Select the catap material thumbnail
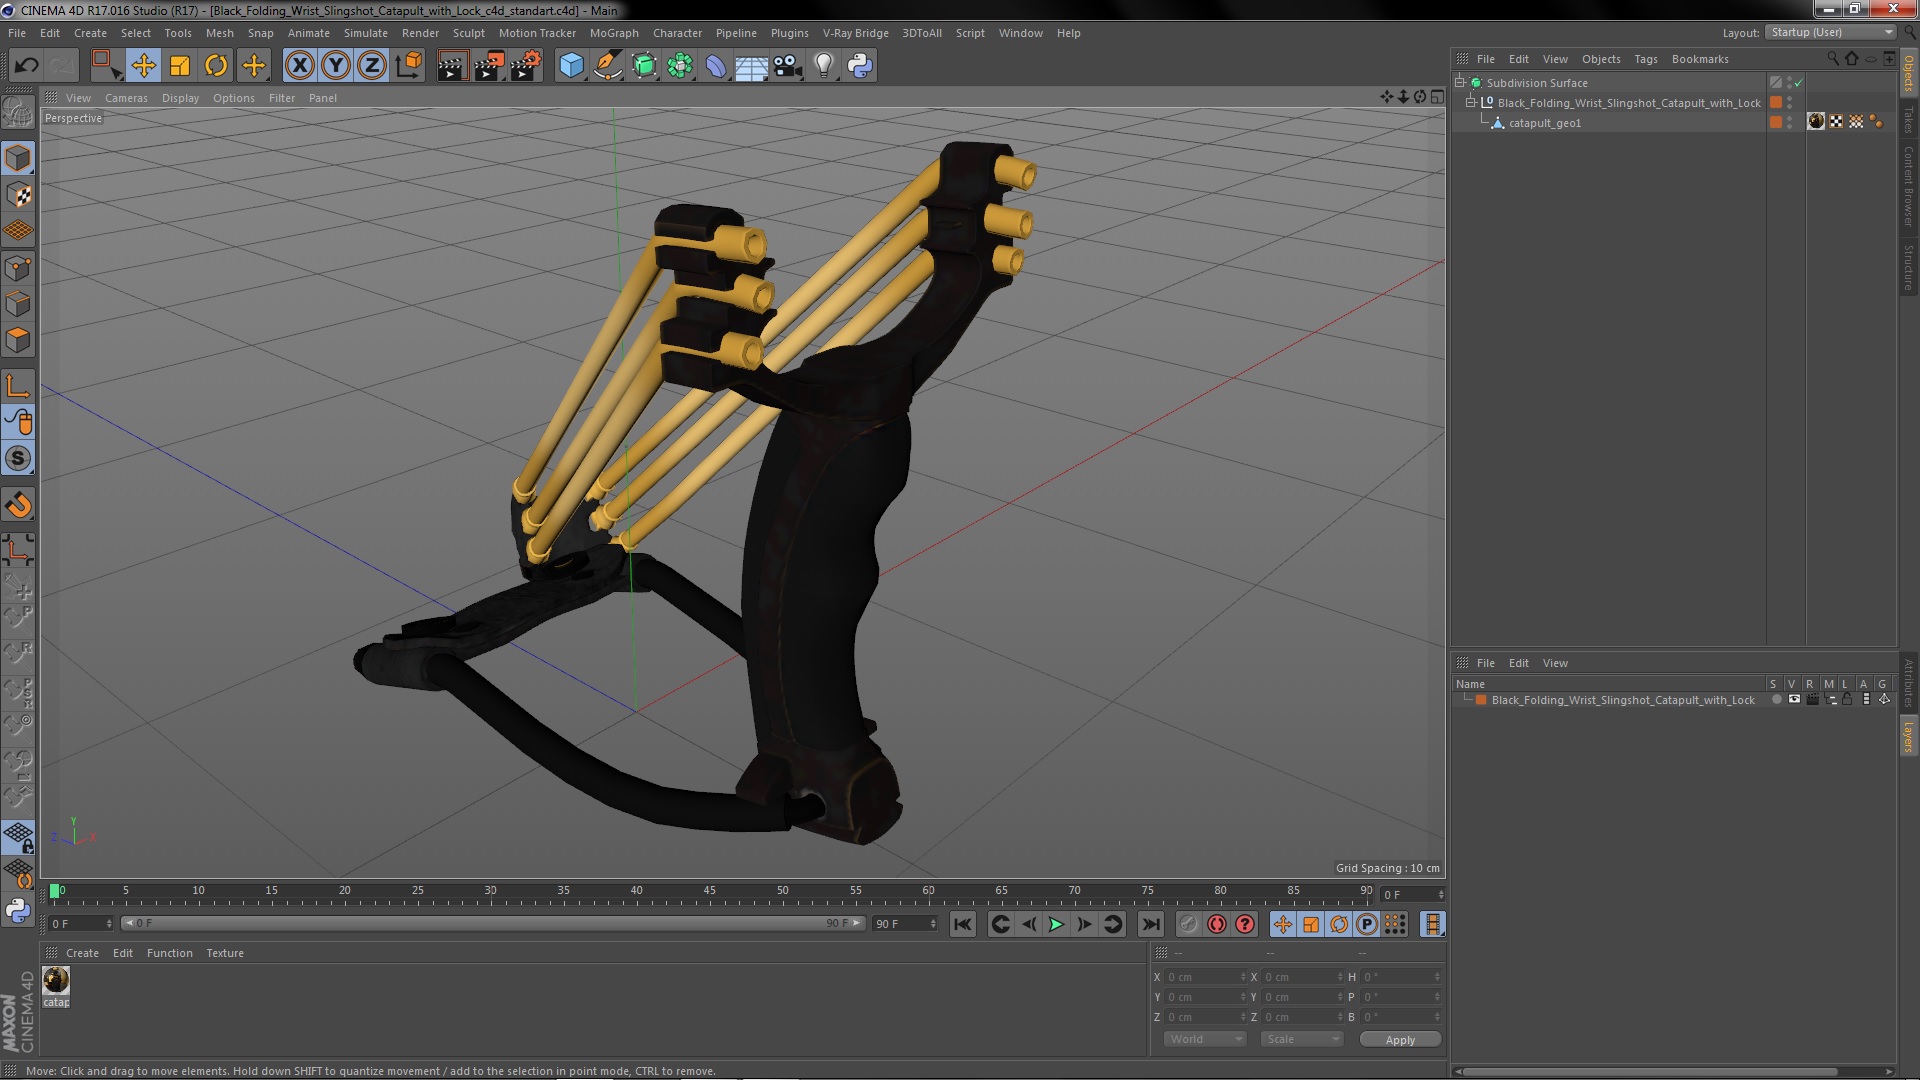Screen dimensions: 1920x1080 coord(56,980)
